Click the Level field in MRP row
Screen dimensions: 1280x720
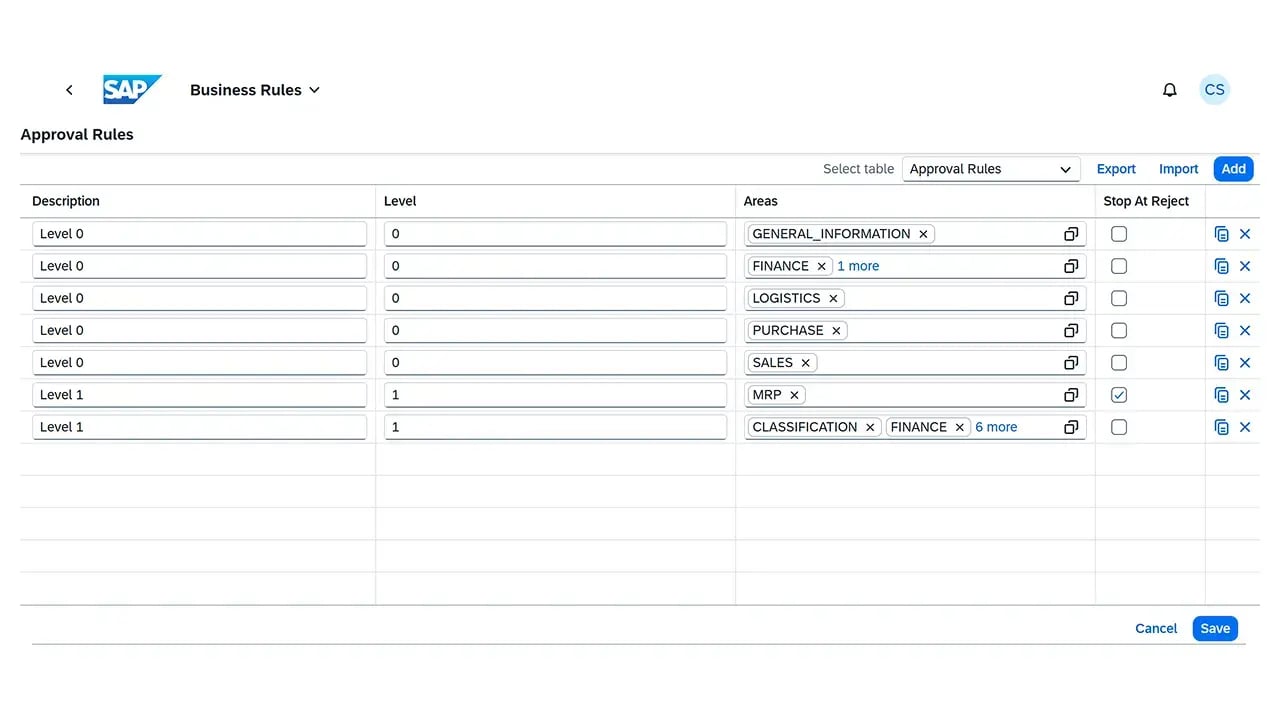tap(555, 395)
